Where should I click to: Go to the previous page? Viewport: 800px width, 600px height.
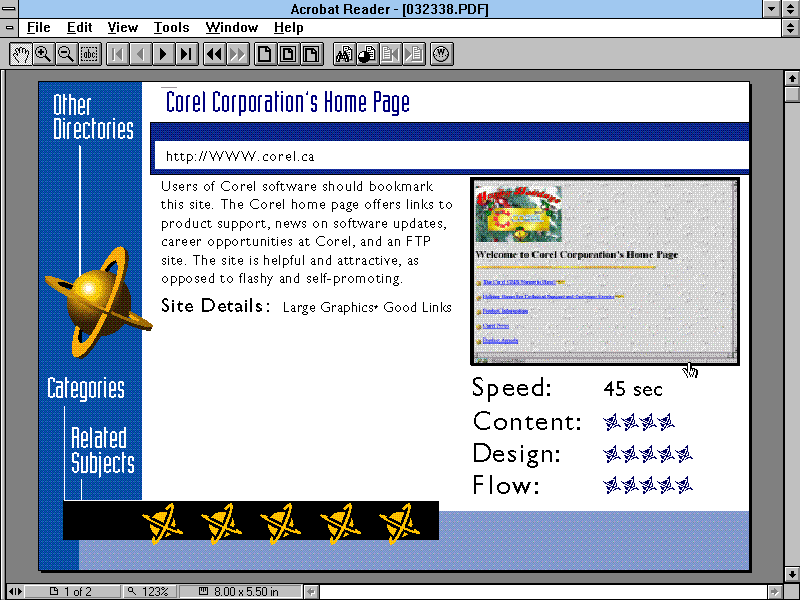[x=140, y=54]
